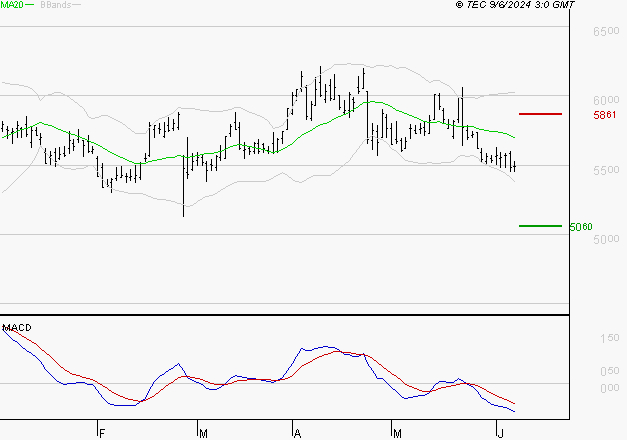
Task: Click the green support level line
Action: (540, 226)
